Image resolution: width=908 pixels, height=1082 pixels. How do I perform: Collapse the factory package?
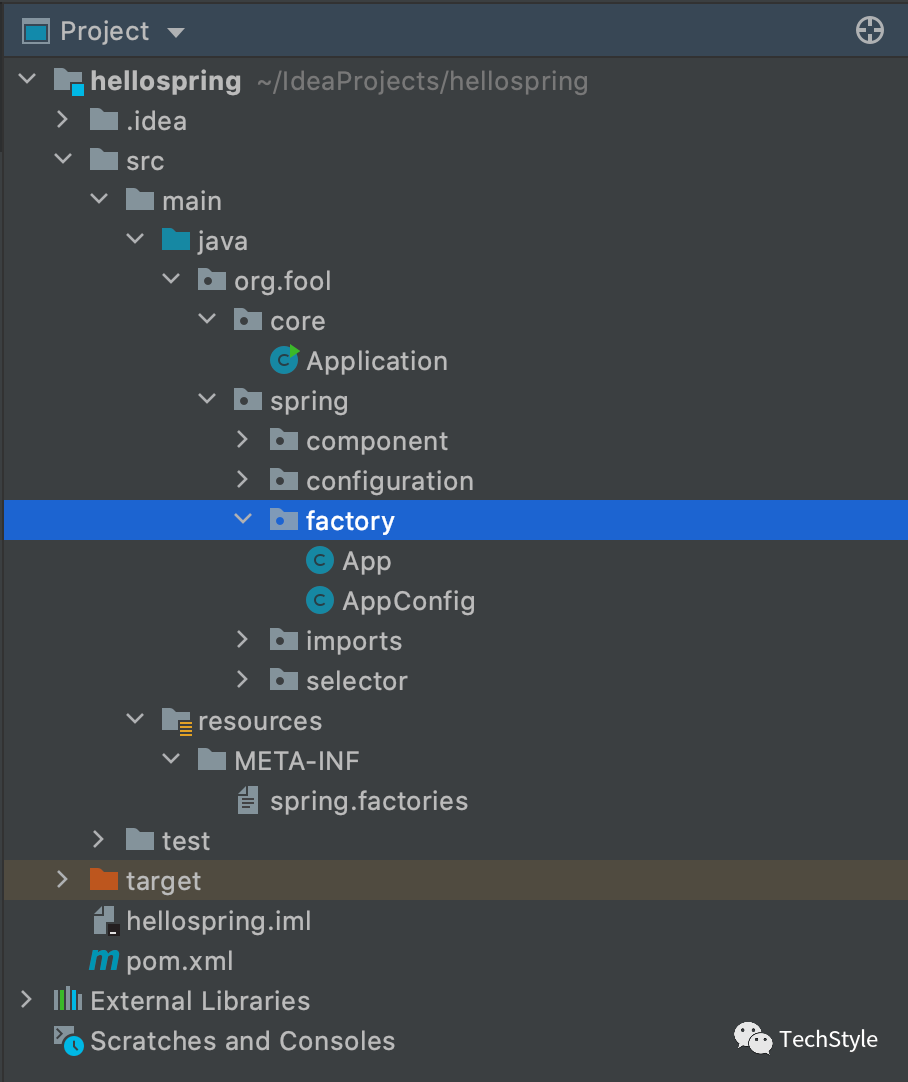243,520
